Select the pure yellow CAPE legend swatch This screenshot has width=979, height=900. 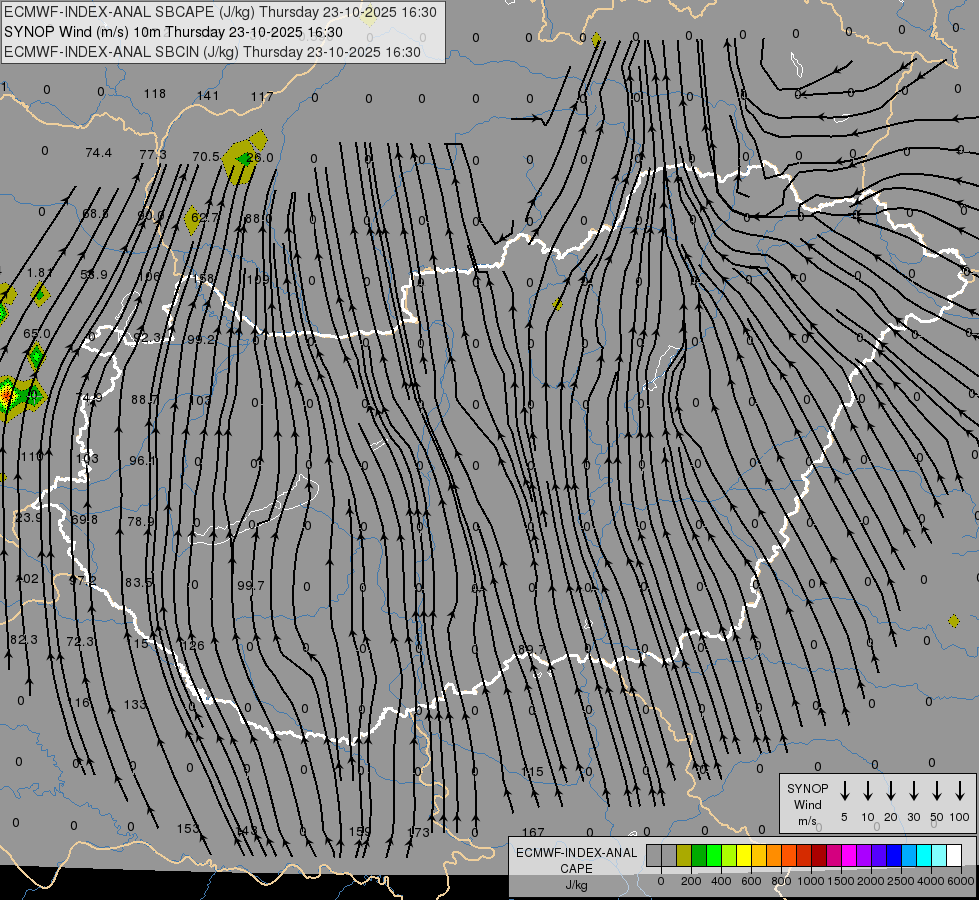[744, 856]
